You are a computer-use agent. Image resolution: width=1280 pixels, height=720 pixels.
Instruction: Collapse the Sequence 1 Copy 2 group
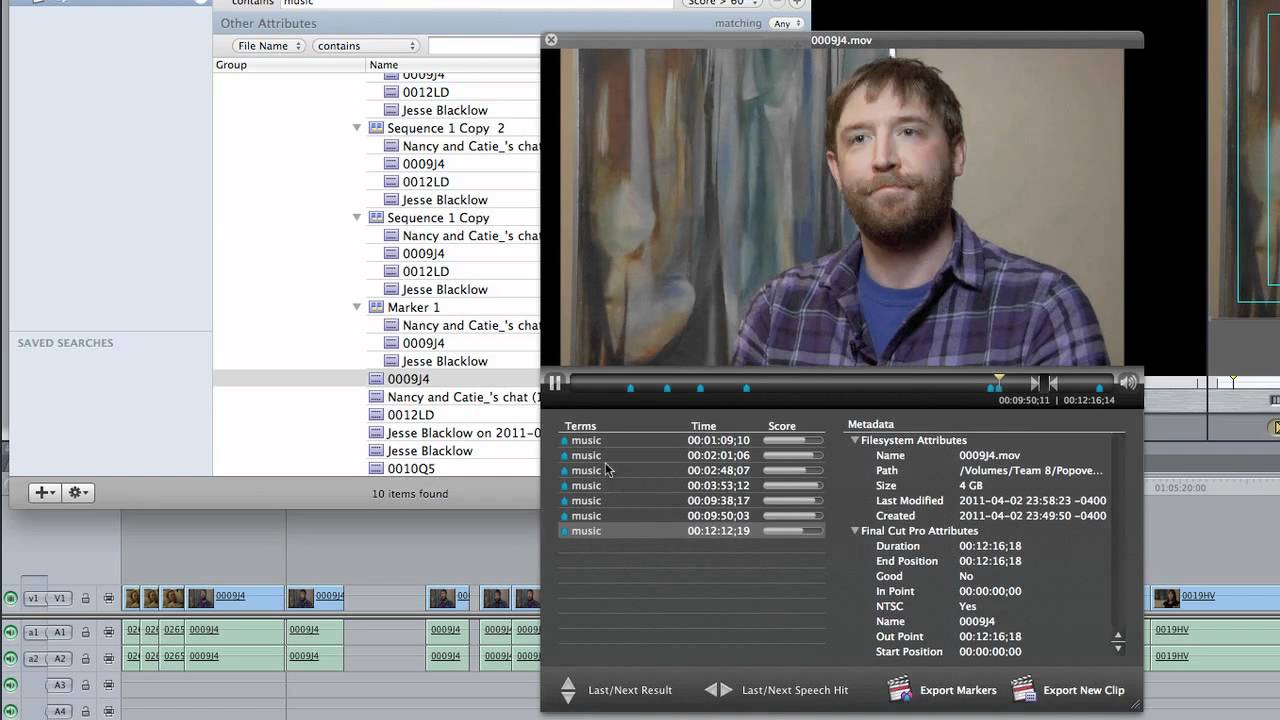pos(356,128)
